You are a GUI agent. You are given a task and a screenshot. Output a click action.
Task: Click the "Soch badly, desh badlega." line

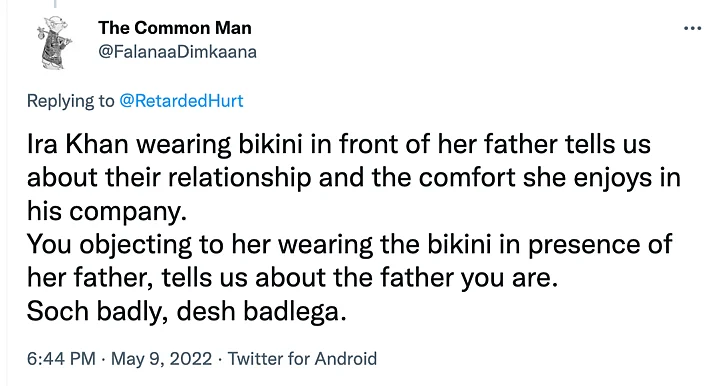point(186,311)
